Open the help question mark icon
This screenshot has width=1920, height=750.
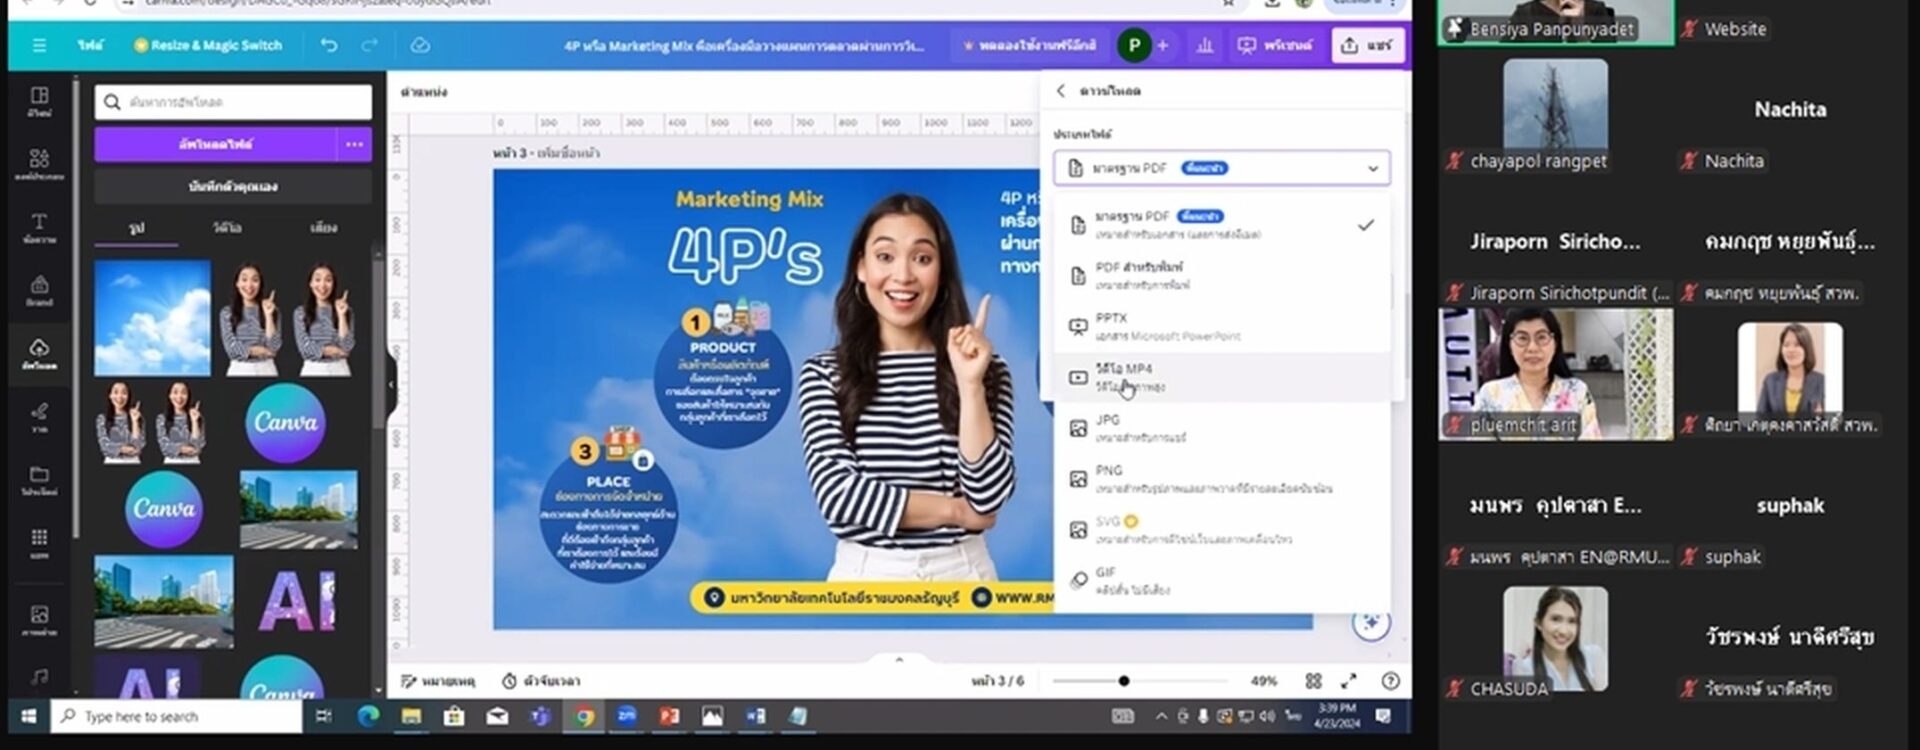pos(1390,681)
